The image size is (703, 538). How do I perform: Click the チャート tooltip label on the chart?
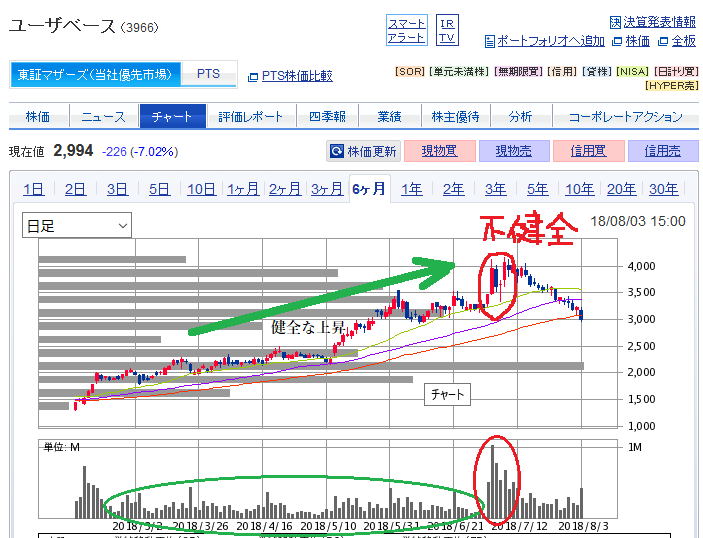coord(447,394)
